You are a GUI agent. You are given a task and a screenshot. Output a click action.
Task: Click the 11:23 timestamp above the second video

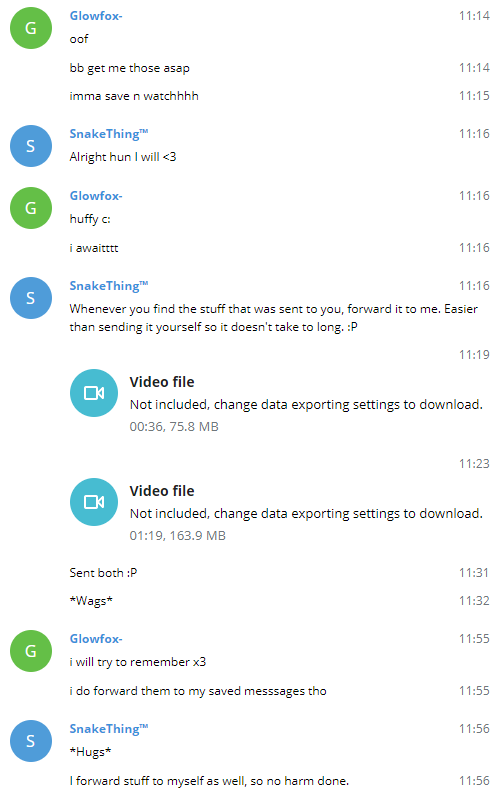[x=474, y=463]
